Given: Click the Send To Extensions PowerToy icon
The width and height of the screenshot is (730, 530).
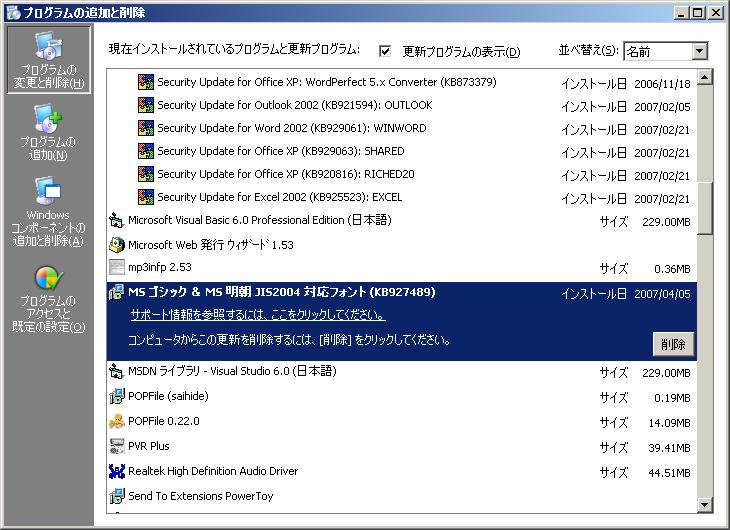Looking at the screenshot, I should (x=117, y=496).
